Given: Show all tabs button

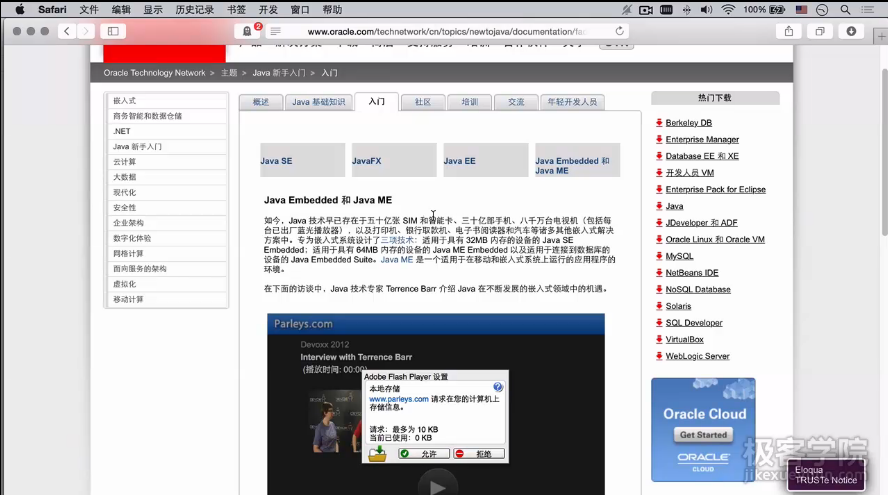Looking at the screenshot, I should (x=819, y=31).
